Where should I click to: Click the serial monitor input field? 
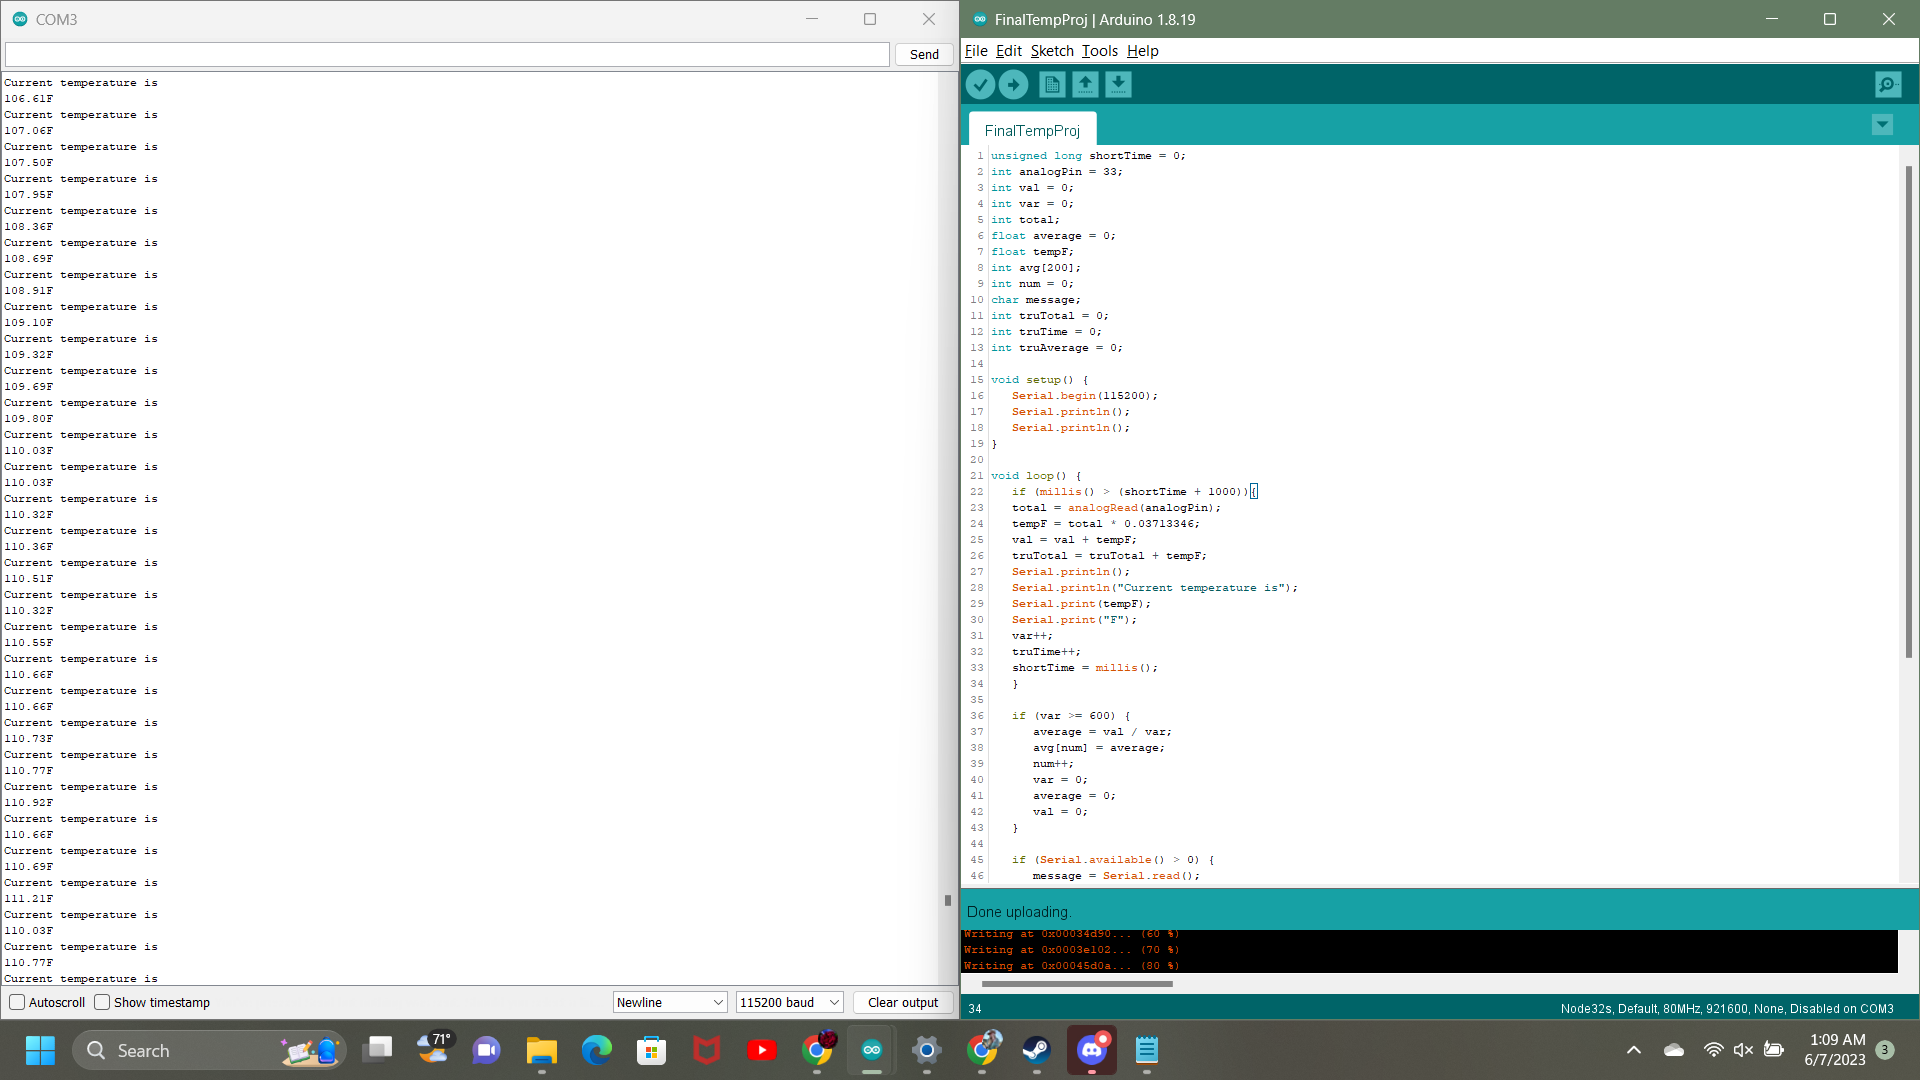point(447,55)
